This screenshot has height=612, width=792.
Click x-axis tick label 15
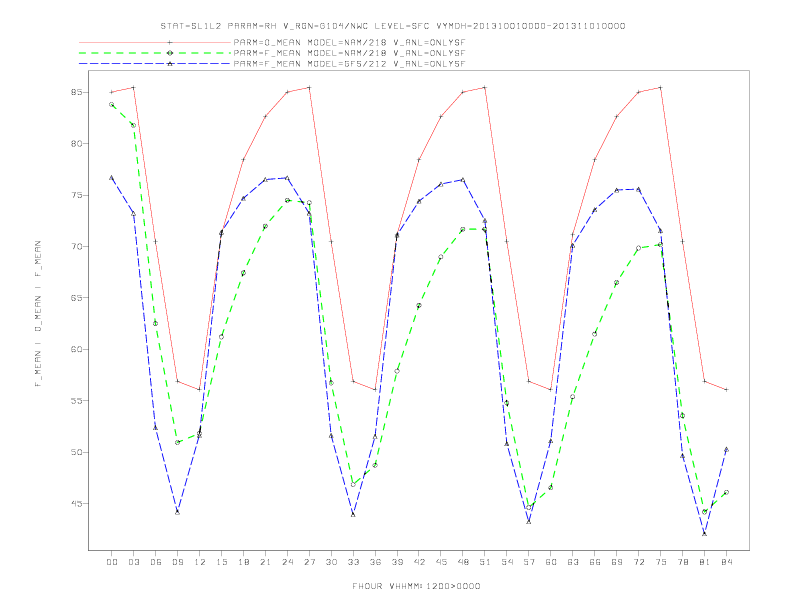(x=221, y=562)
